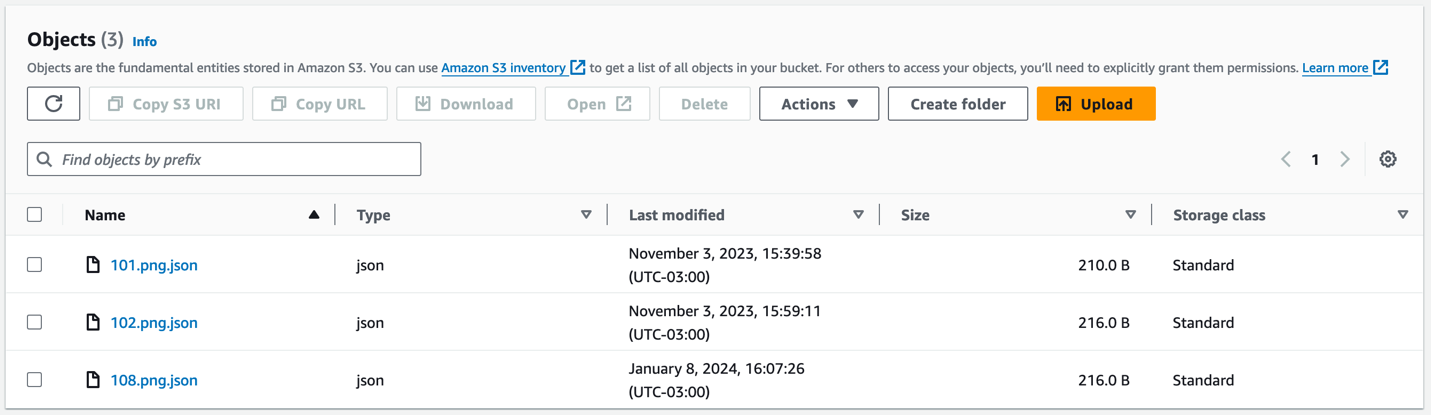Open the table preferences gear icon

click(1388, 159)
